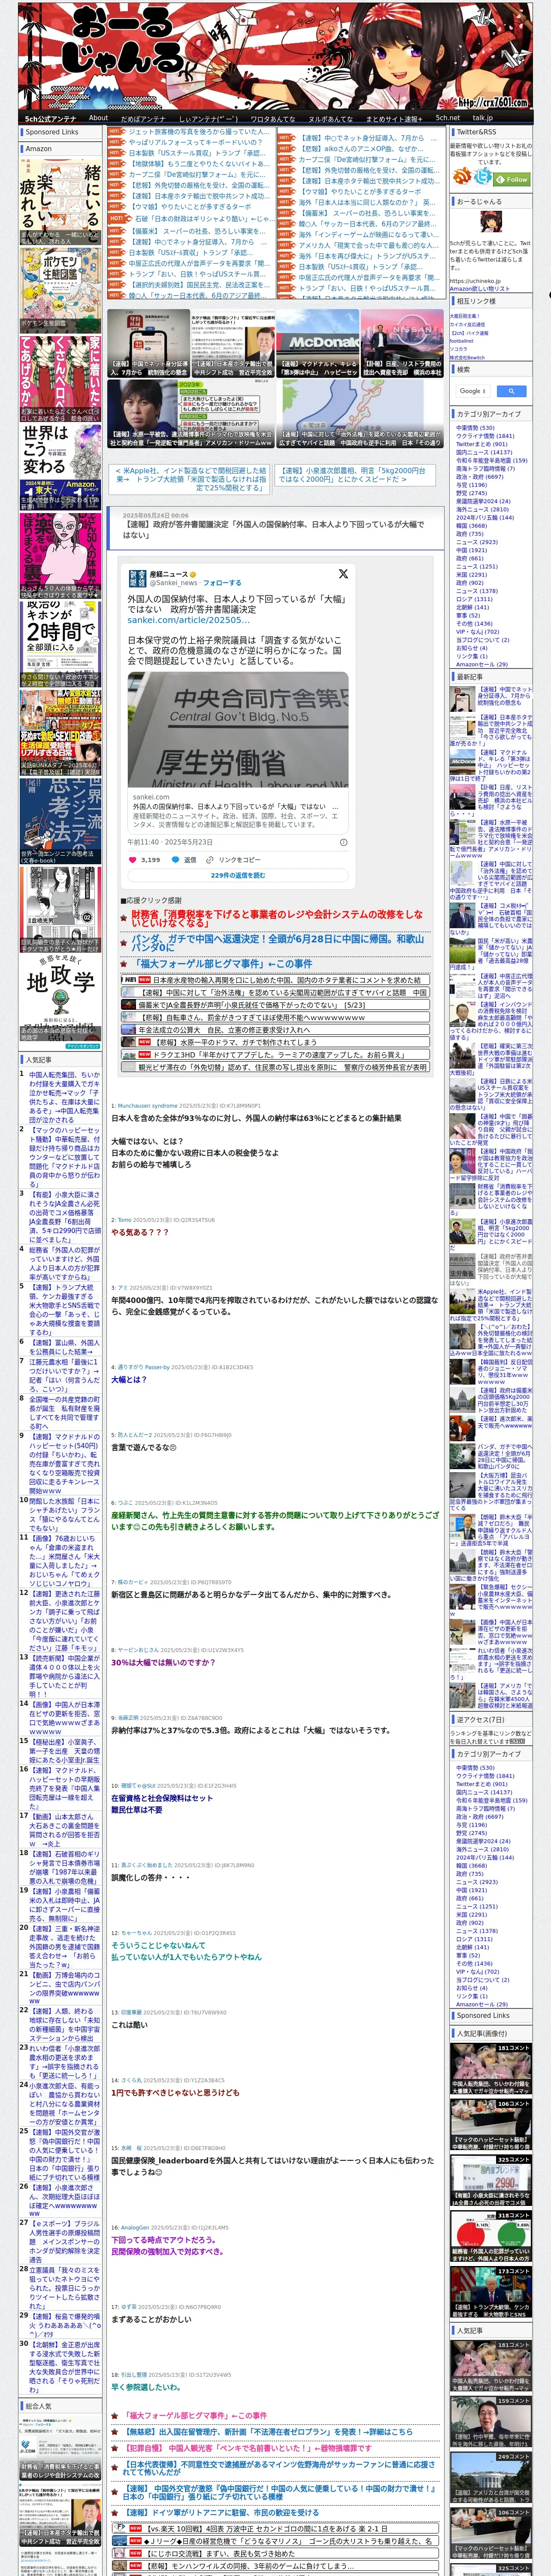The image size is (551, 2576).
Task: Select 中華還憑 (530) category
Action: click(x=475, y=428)
